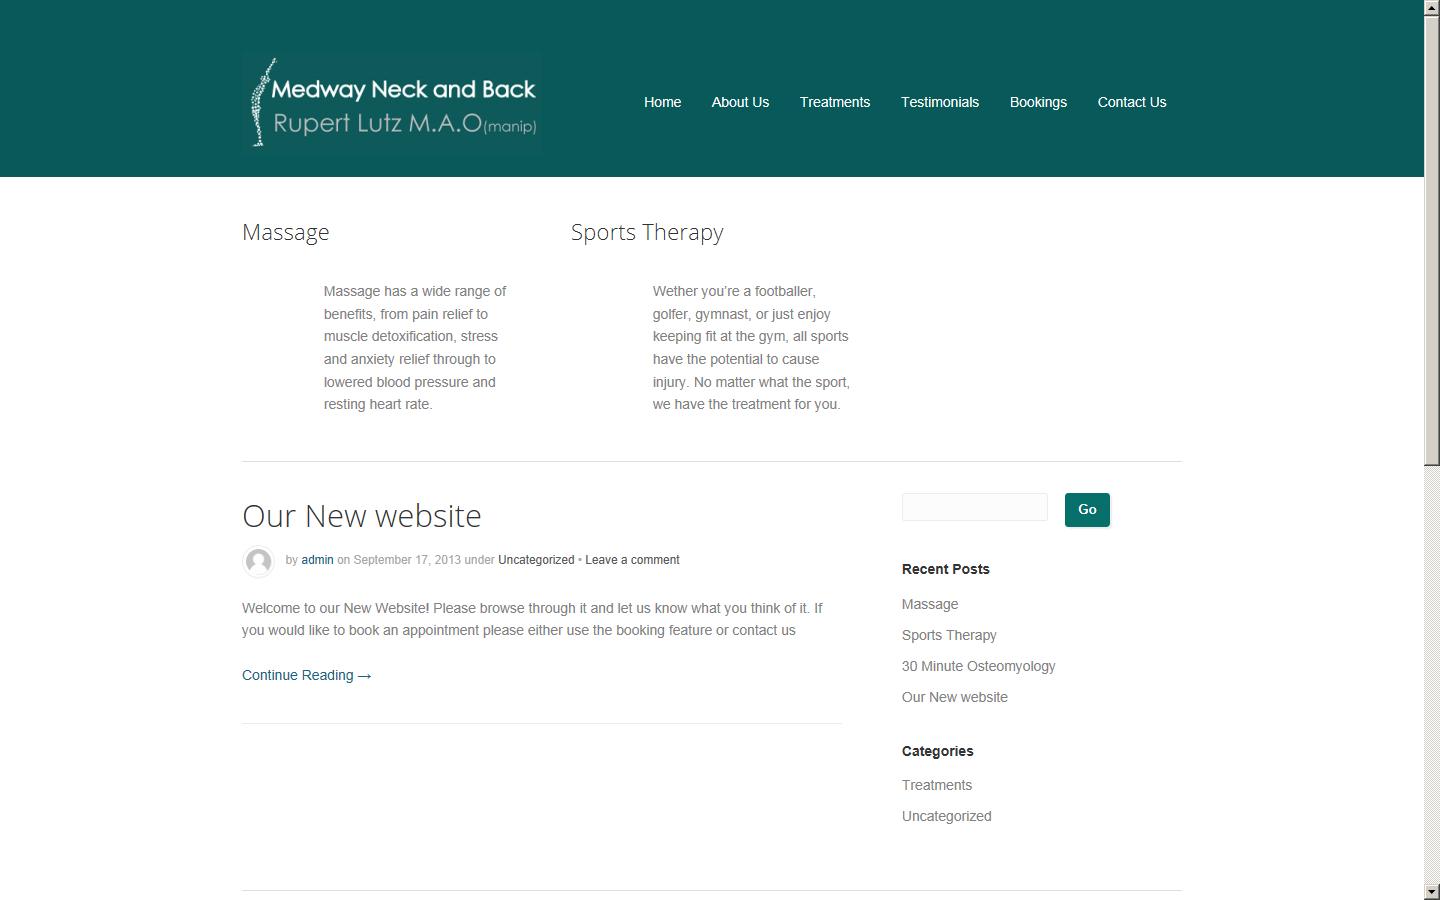Open 30 Minute Osteomyology recent post
The image size is (1440, 900).
pos(978,666)
